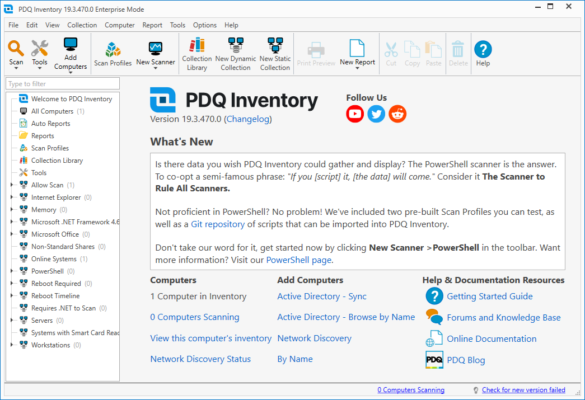Click 0 Computers Scanning in status bar
Image resolution: width=585 pixels, height=400 pixels.
coord(411,390)
